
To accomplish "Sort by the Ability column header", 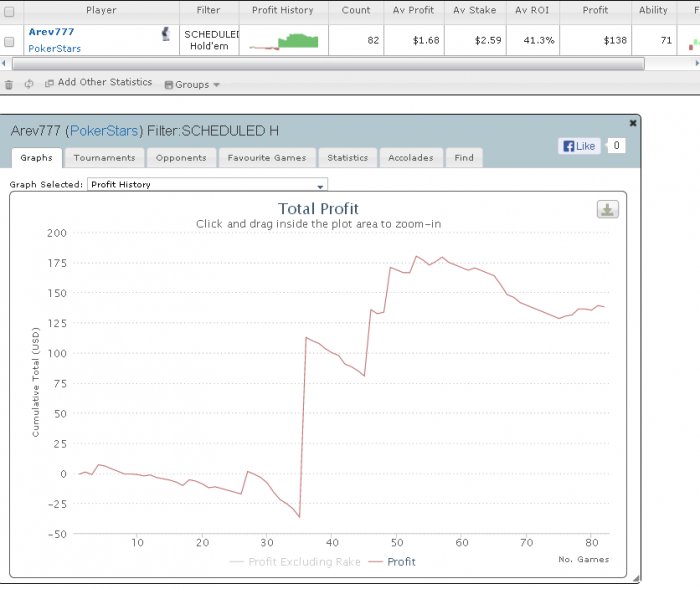I will (653, 10).
